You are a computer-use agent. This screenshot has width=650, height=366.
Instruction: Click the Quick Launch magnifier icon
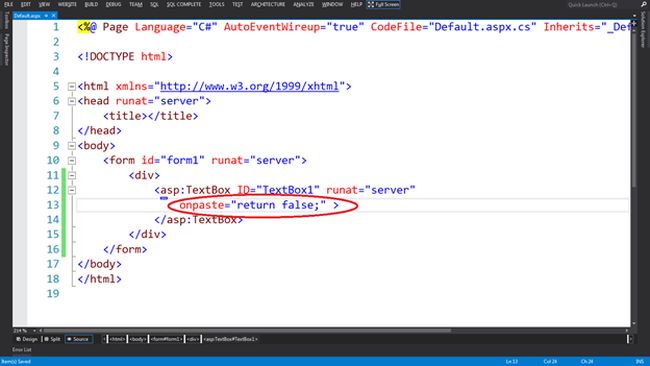(x=643, y=5)
